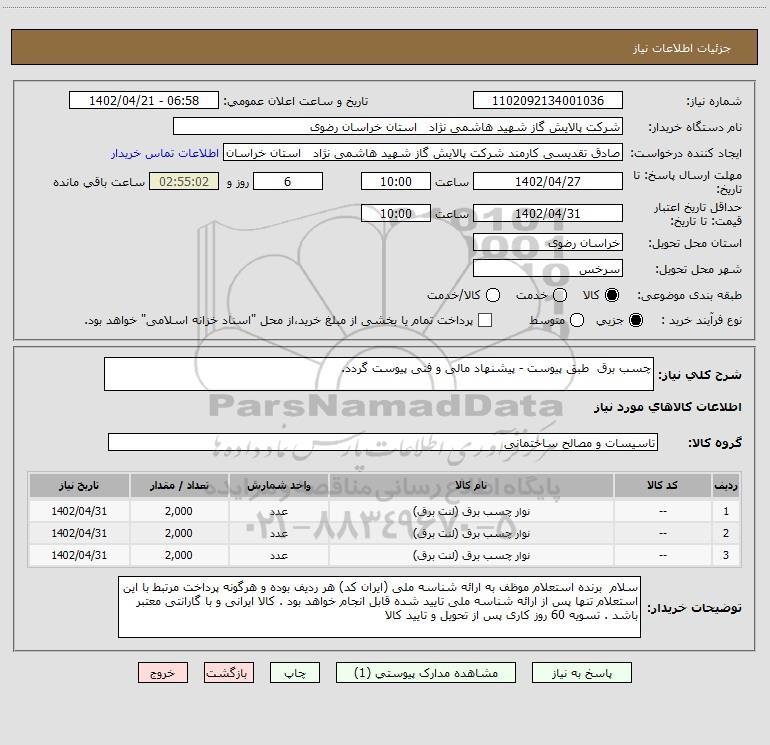Viewport: 770px width, 745px height.
Task: Click the پاسخ به نیاز button
Action: pyautogui.click(x=582, y=673)
